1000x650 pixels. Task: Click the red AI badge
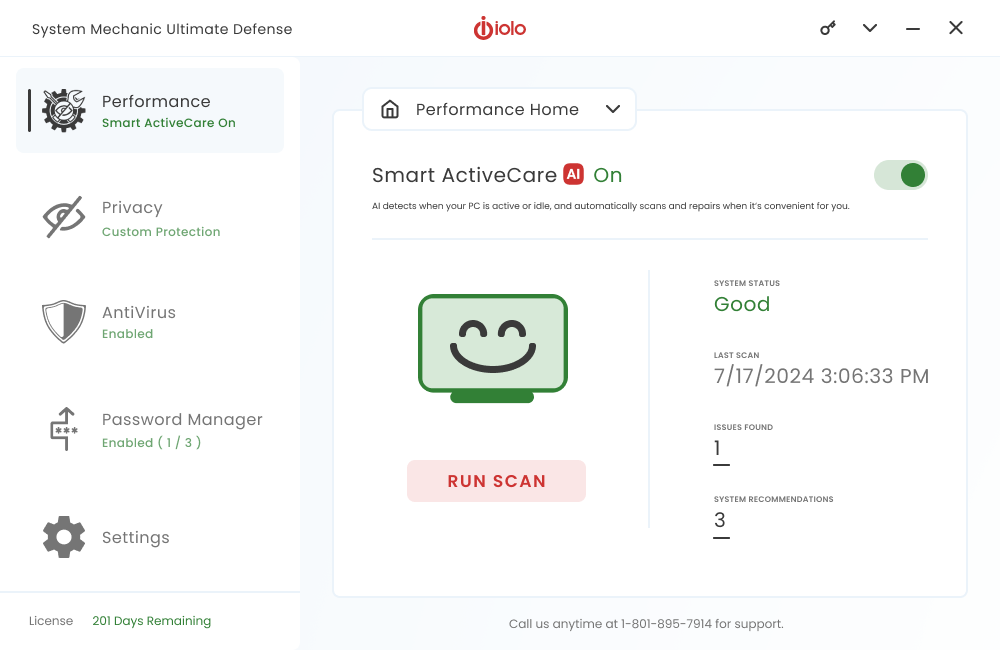(x=573, y=174)
